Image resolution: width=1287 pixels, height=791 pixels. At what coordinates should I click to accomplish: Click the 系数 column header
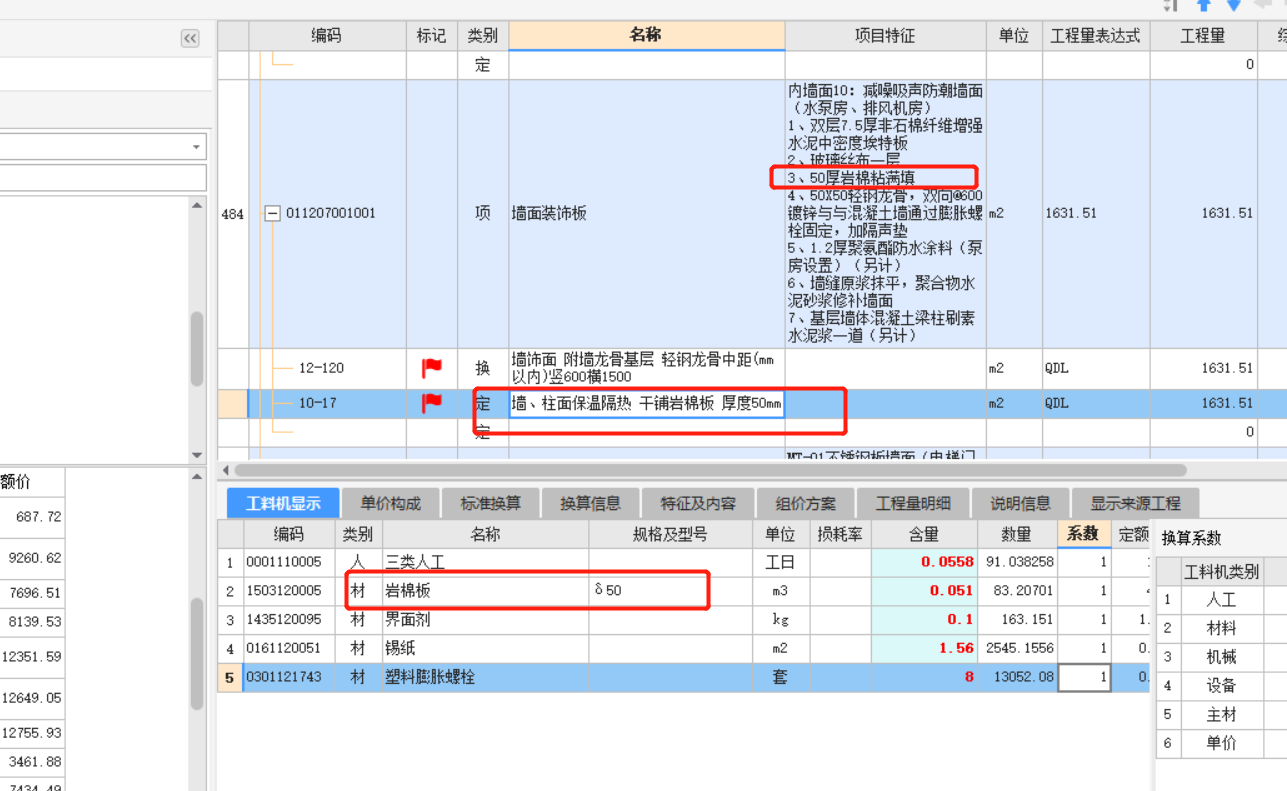pos(1083,534)
